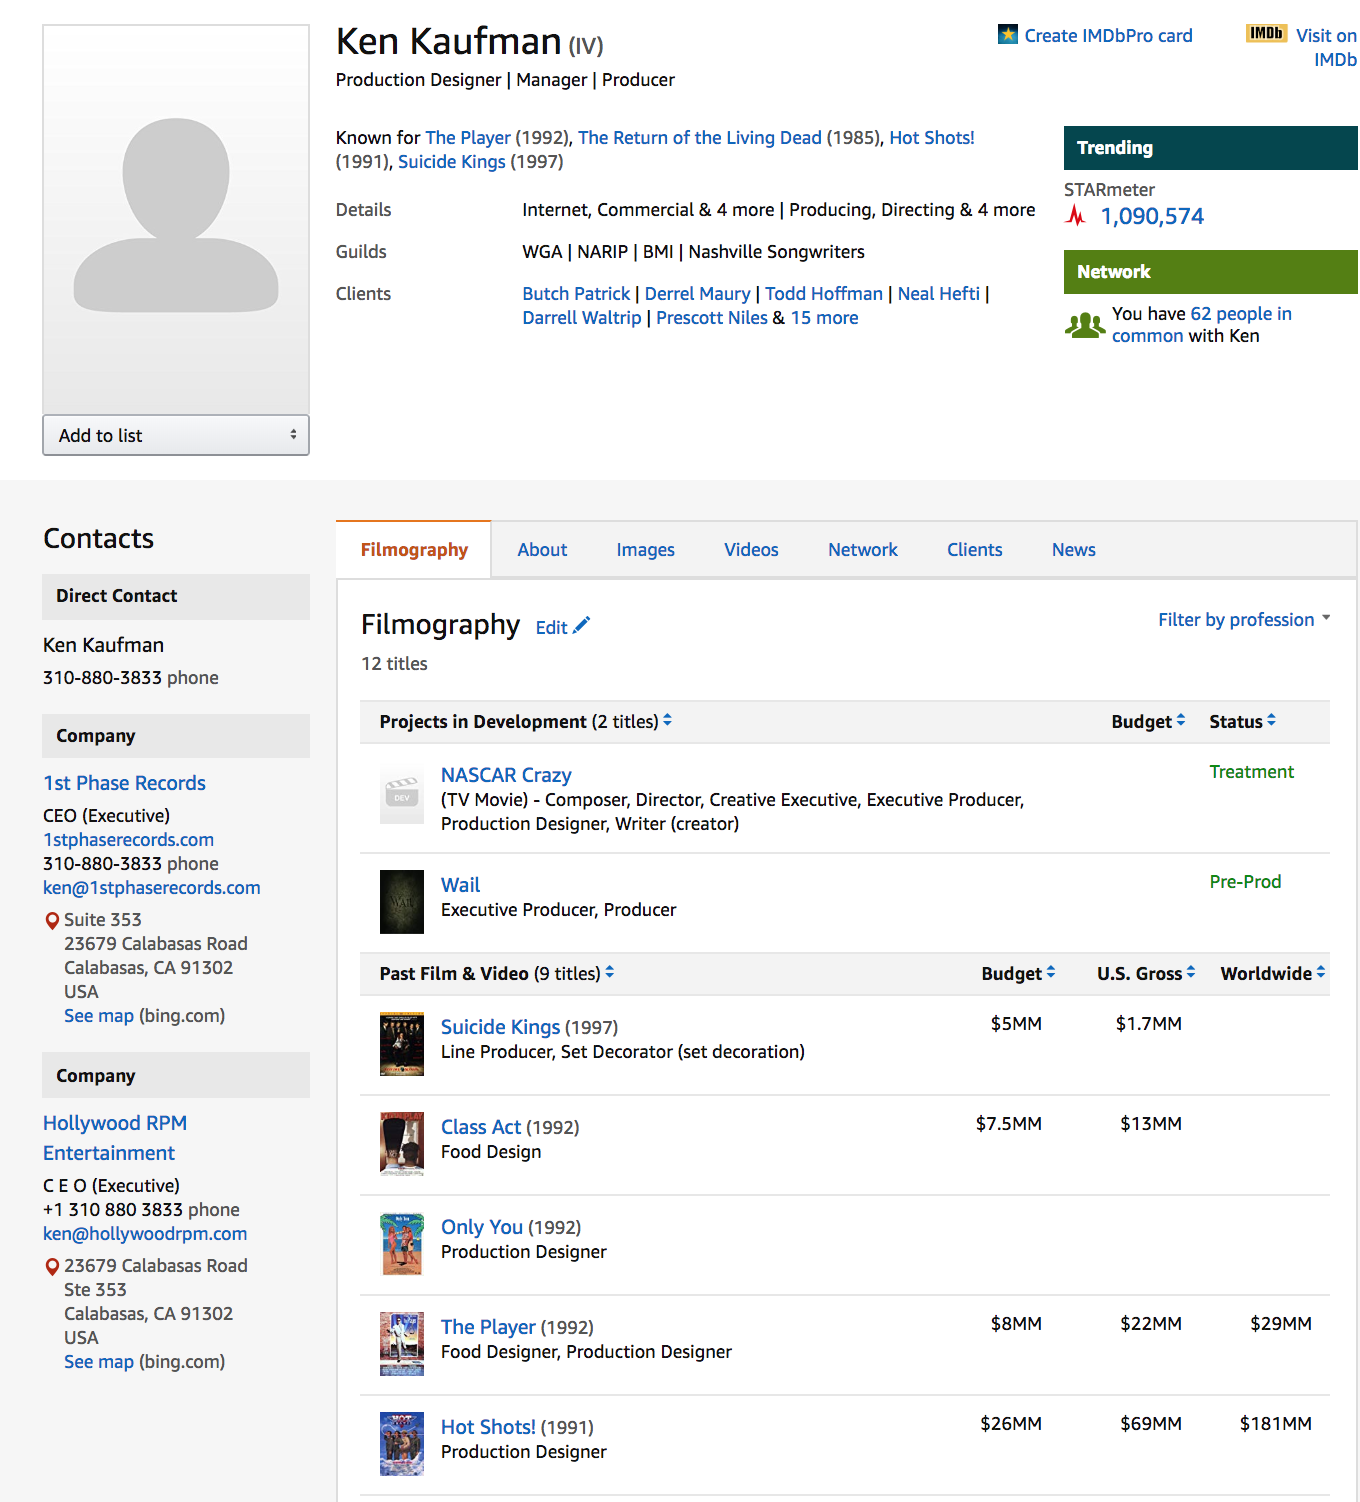Click the Pre-Prod status text
This screenshot has height=1502, width=1360.
tap(1245, 881)
